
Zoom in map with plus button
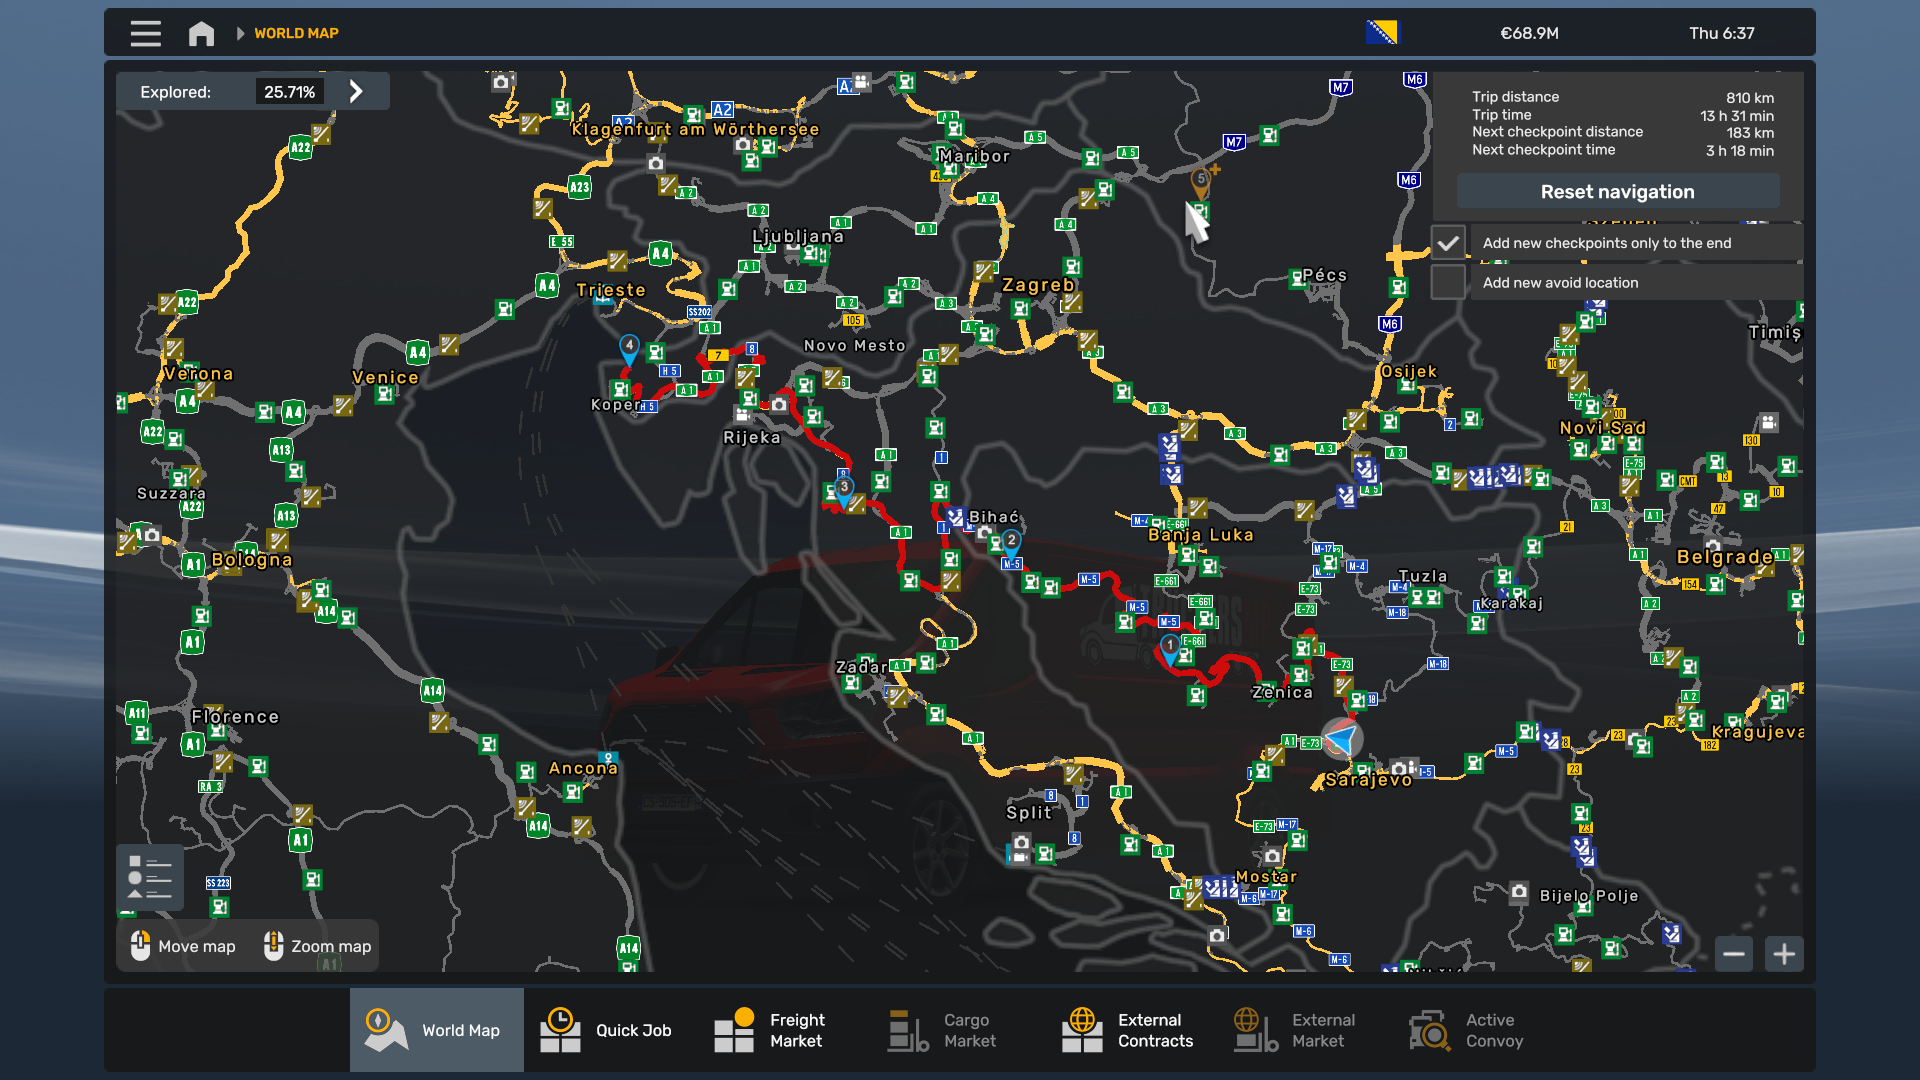(1784, 954)
